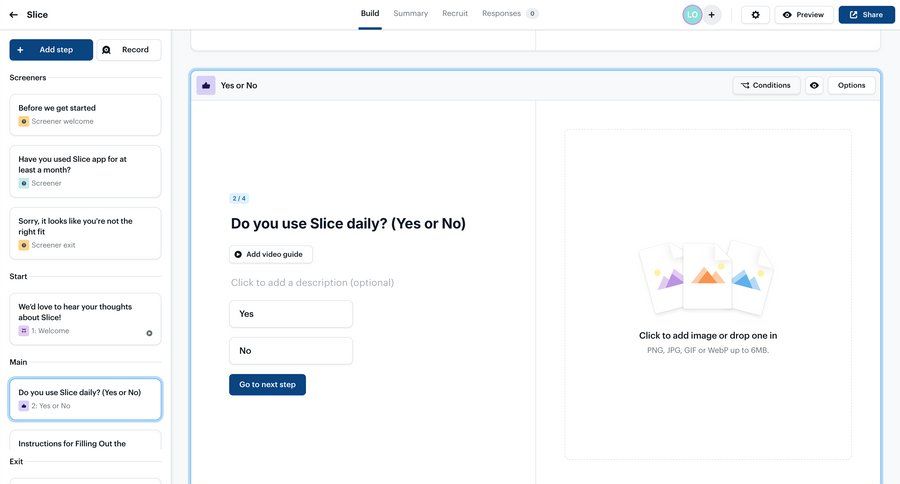This screenshot has height=484, width=900.
Task: Open the Options menu
Action: tap(851, 86)
